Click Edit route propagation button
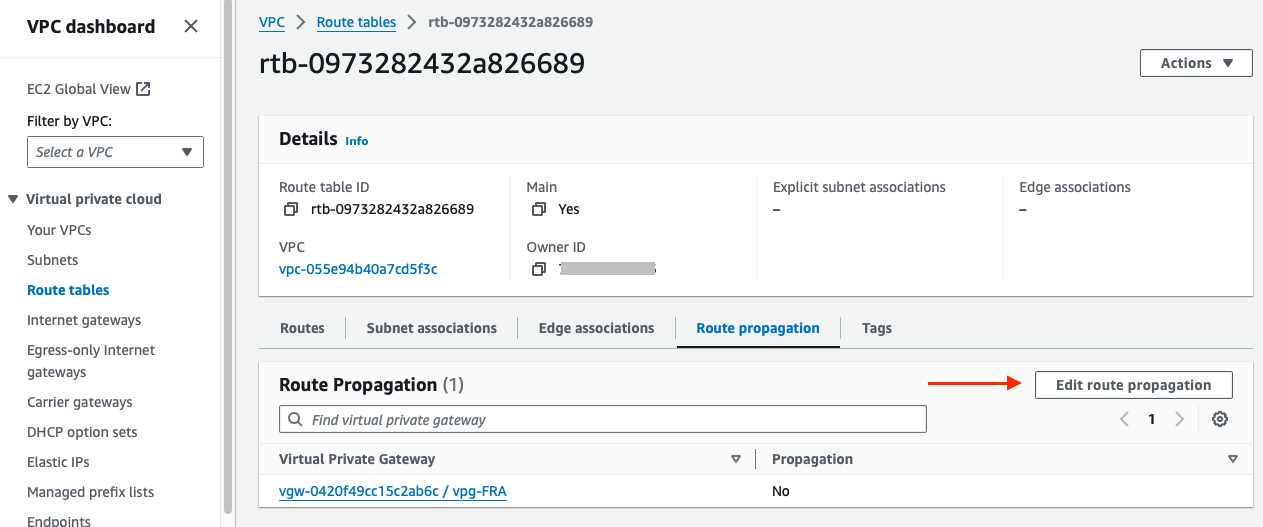Image resolution: width=1263 pixels, height=527 pixels. click(x=1133, y=385)
